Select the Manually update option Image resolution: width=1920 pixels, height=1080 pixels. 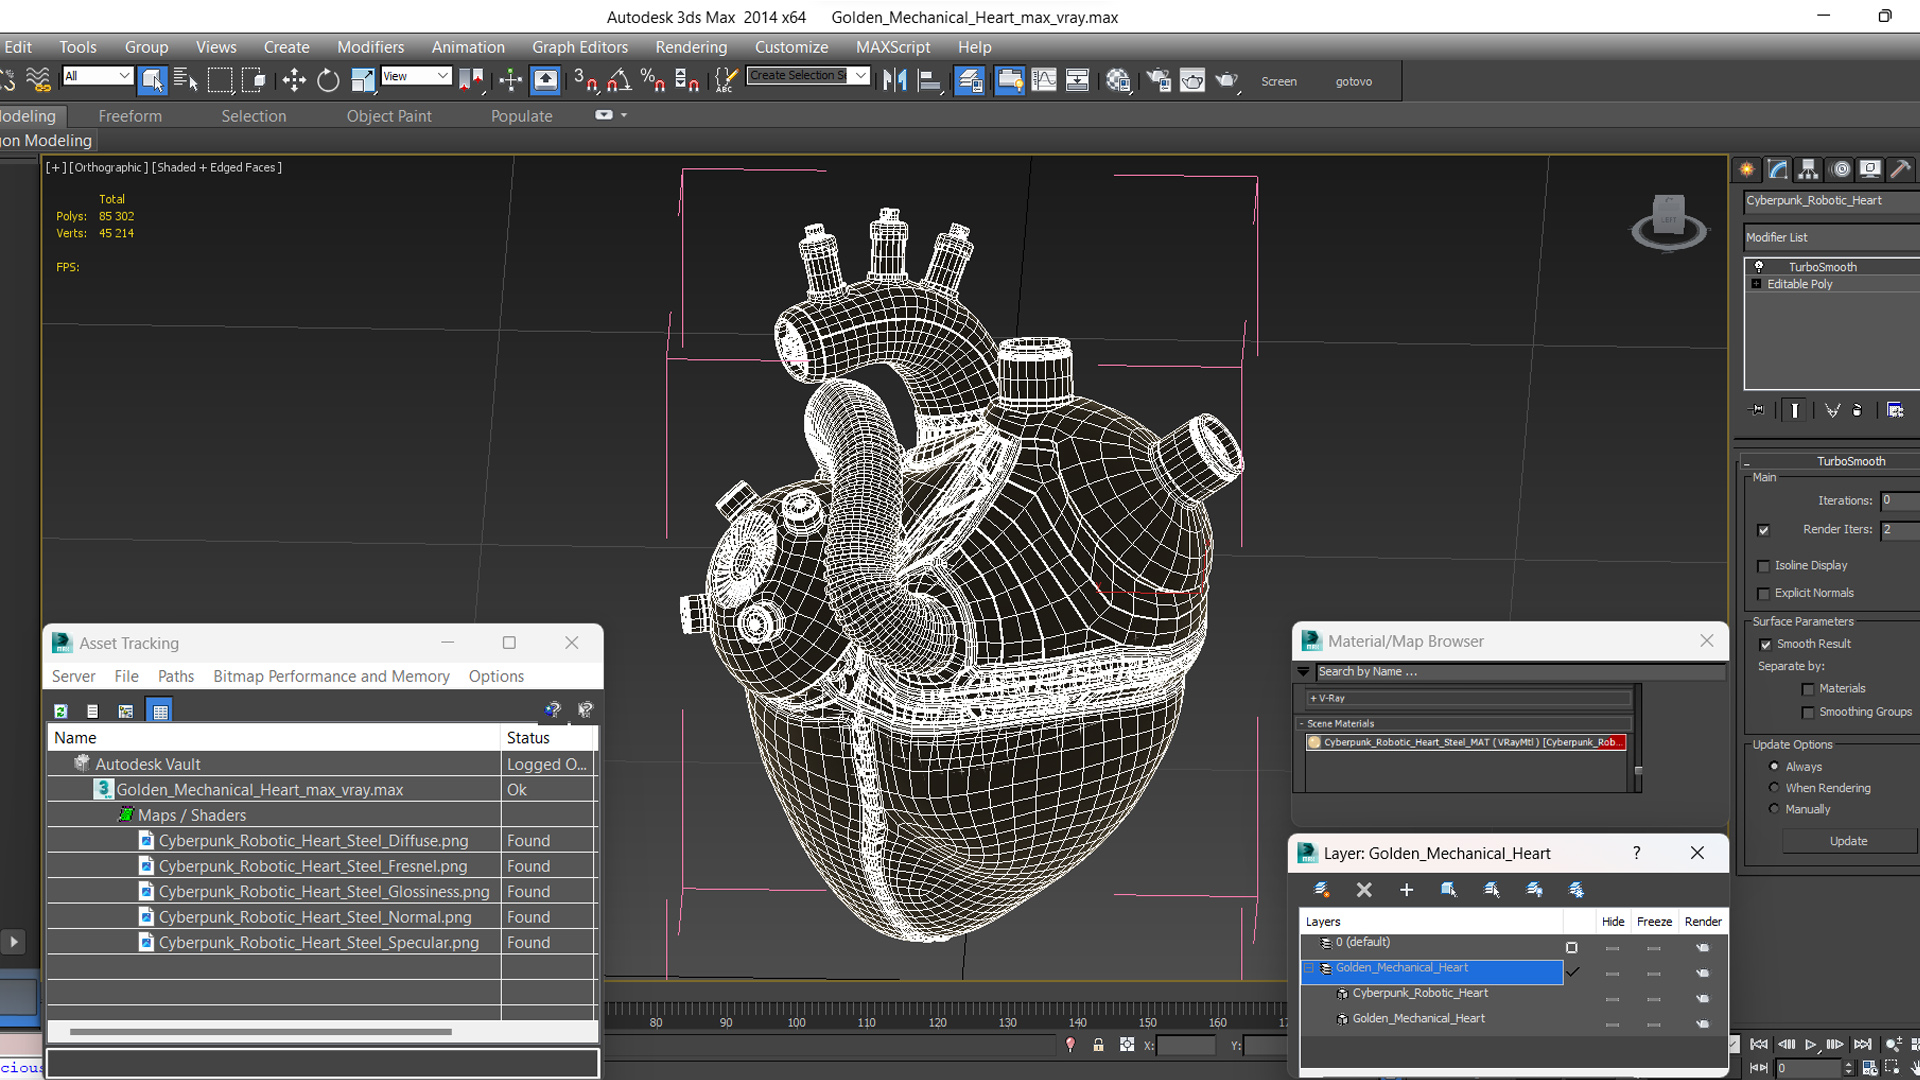tap(1774, 808)
